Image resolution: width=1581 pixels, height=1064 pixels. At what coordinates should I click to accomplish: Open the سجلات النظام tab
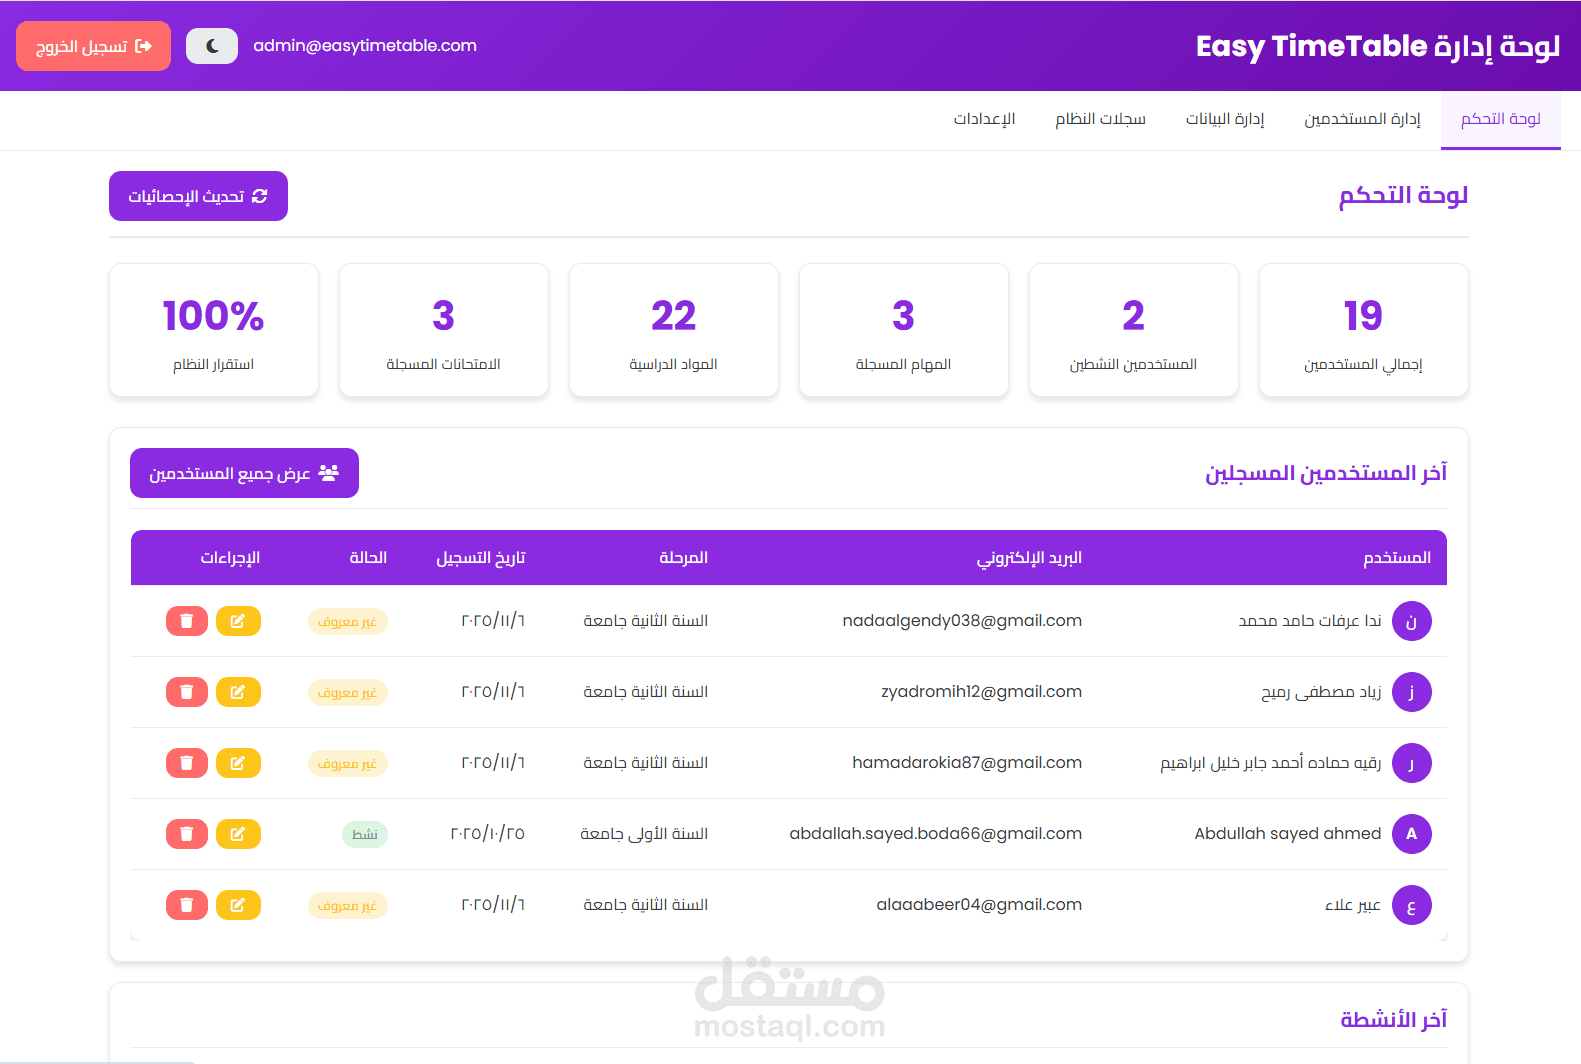(1100, 119)
